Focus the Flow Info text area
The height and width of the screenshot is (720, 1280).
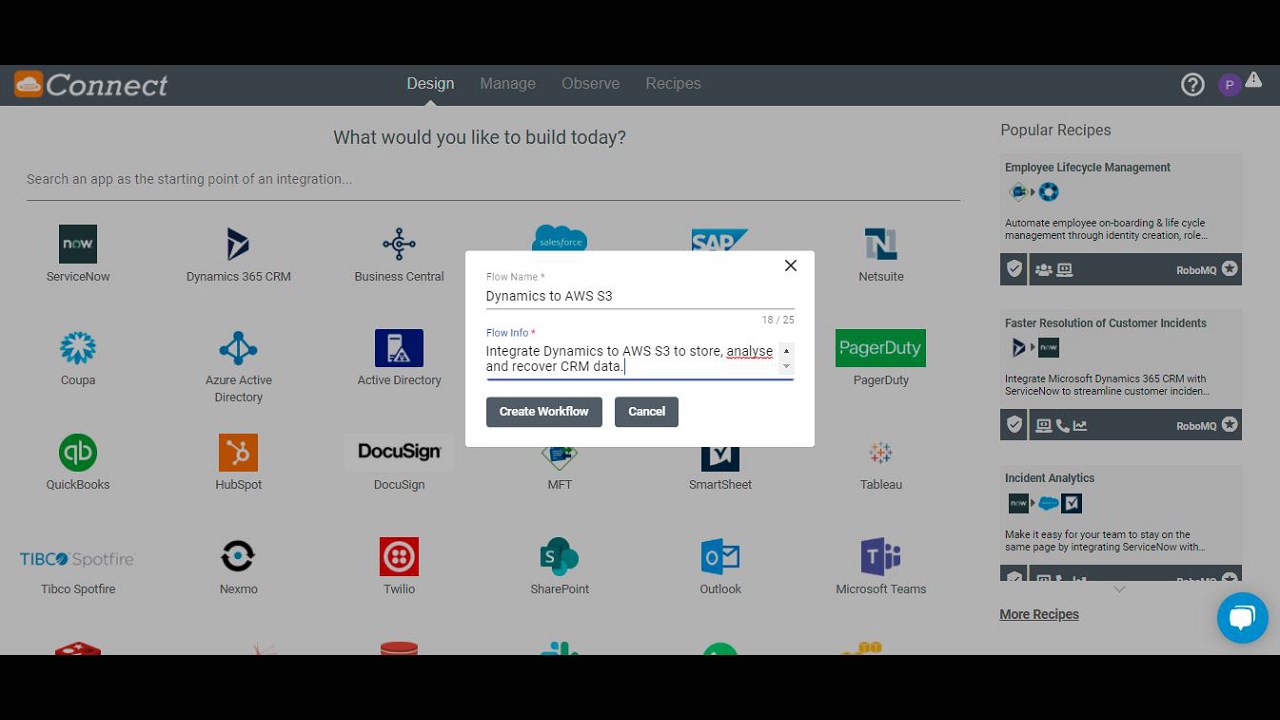(632, 359)
